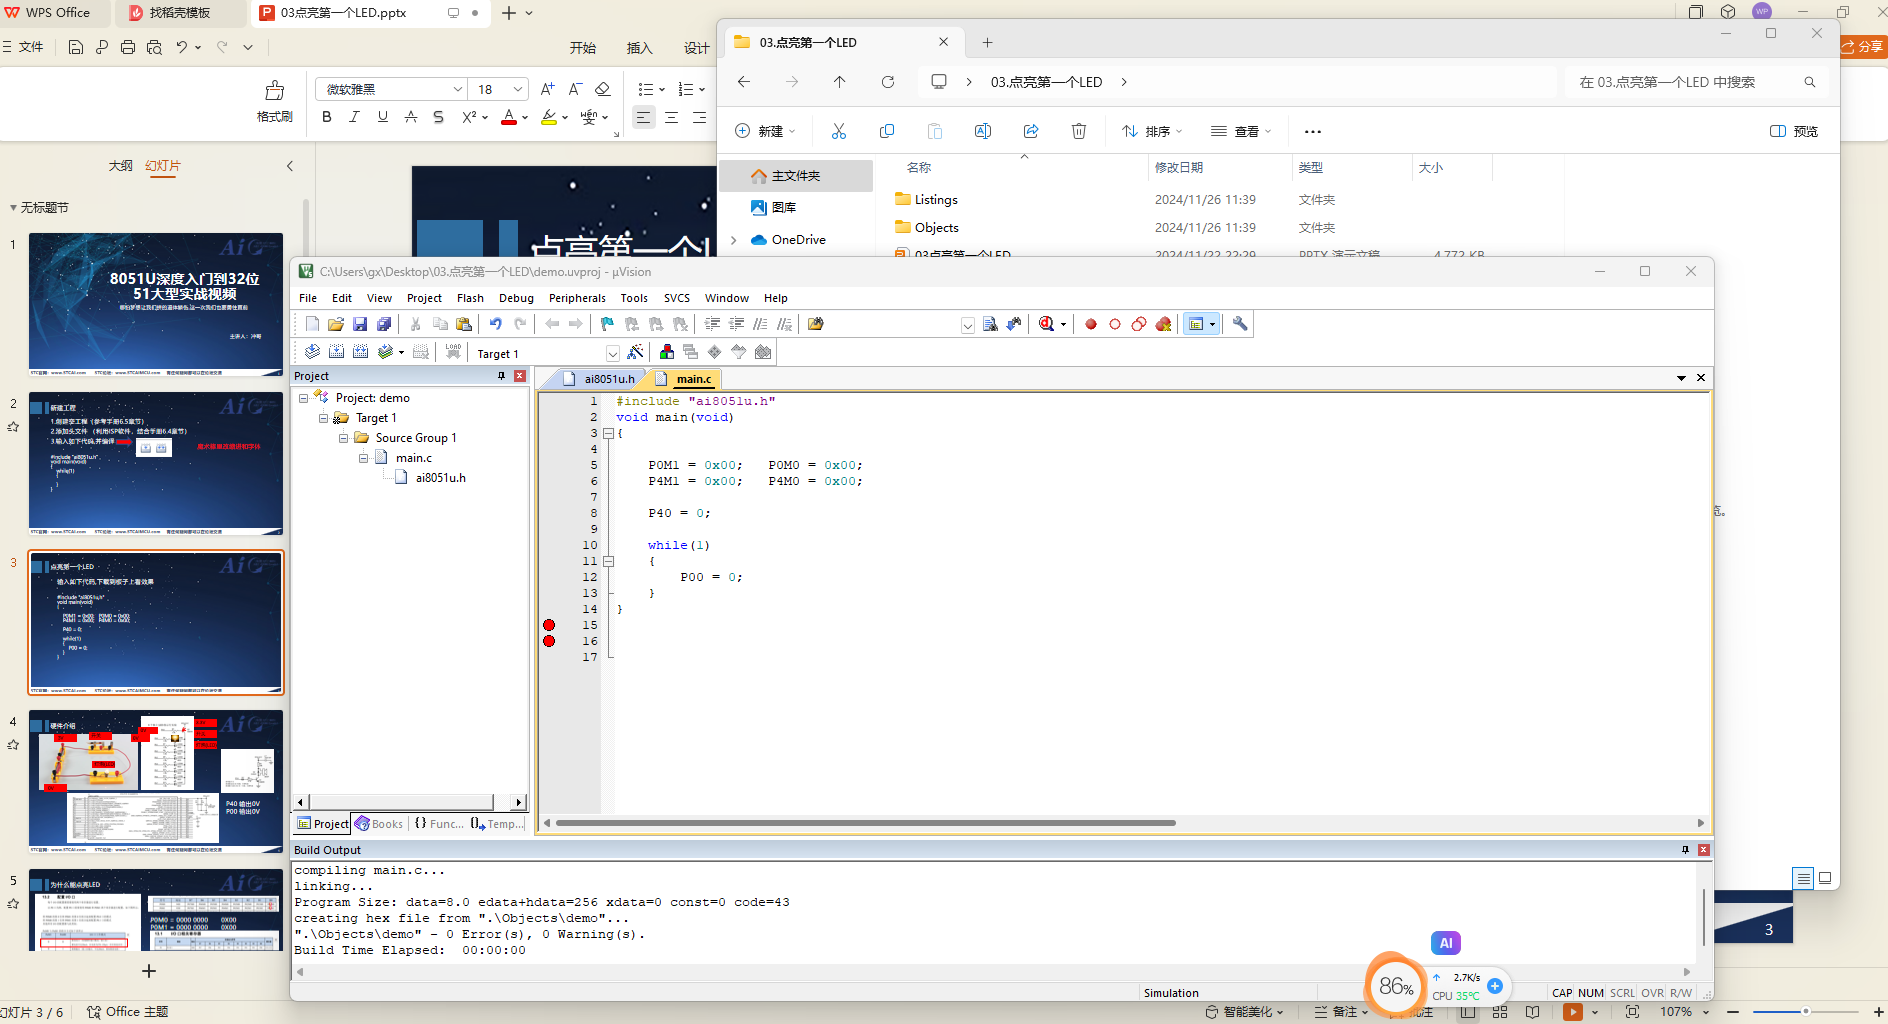Click Start/Stop Debug Session icon
This screenshot has width=1888, height=1024.
click(1046, 324)
